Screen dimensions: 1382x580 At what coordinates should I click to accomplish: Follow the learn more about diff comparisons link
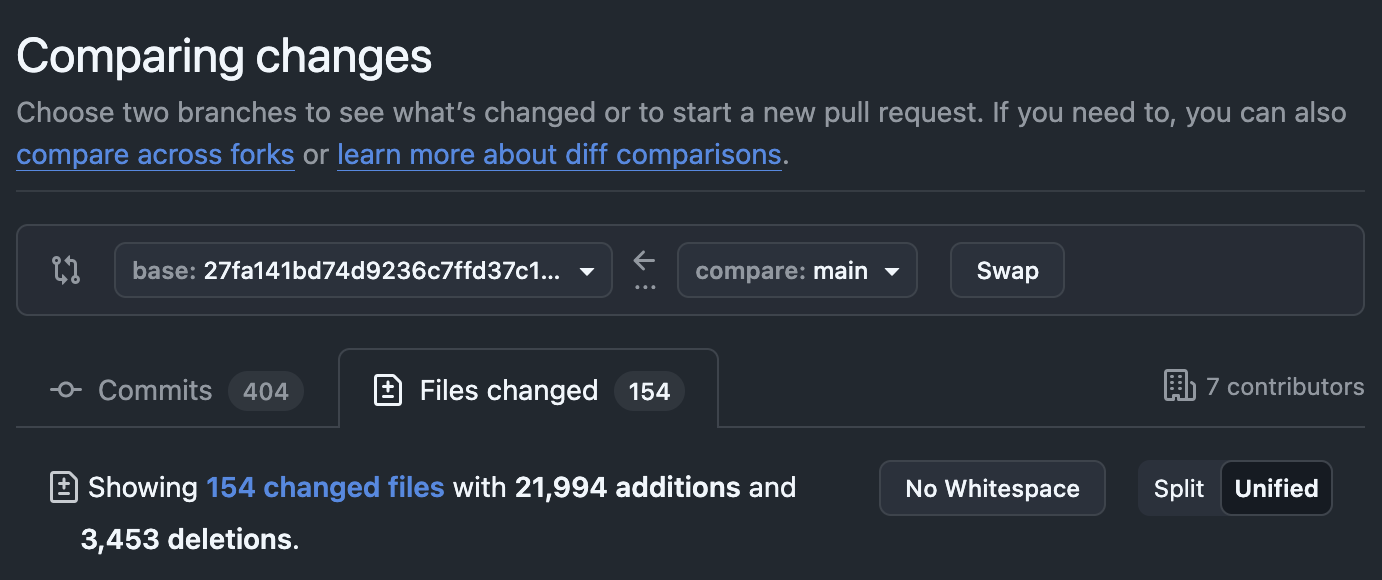point(559,154)
